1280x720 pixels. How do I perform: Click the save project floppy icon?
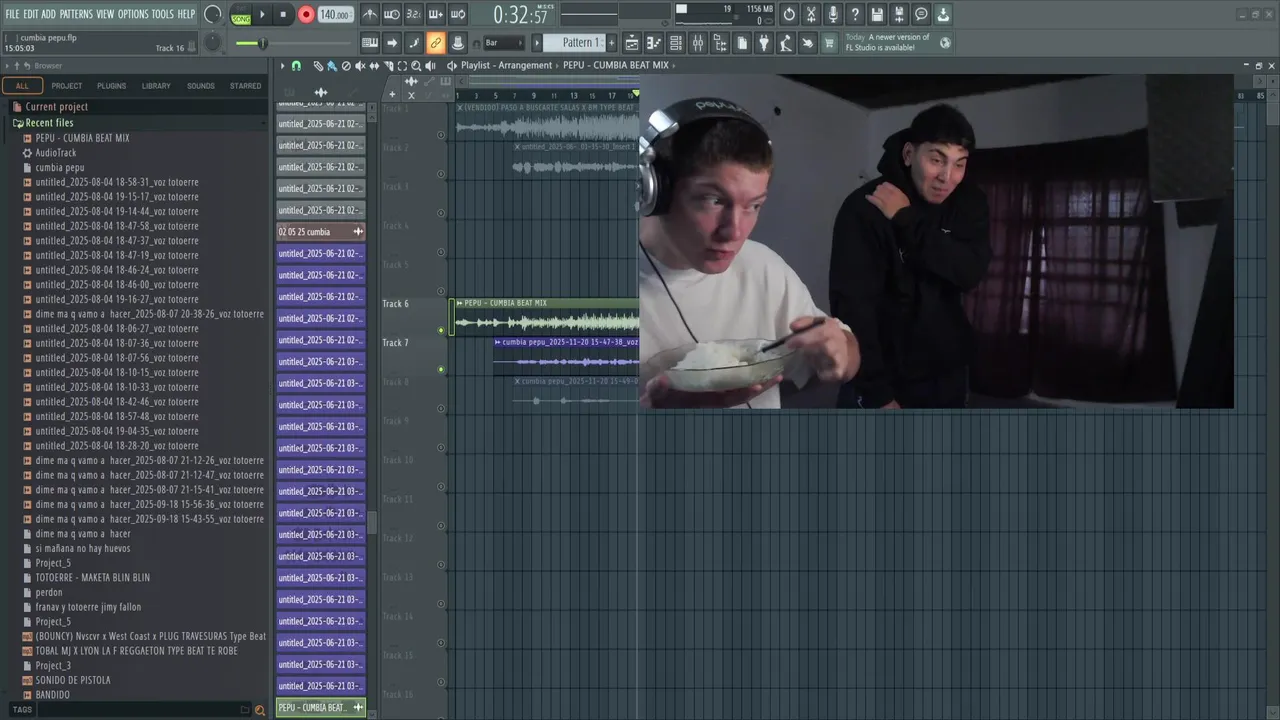click(877, 14)
